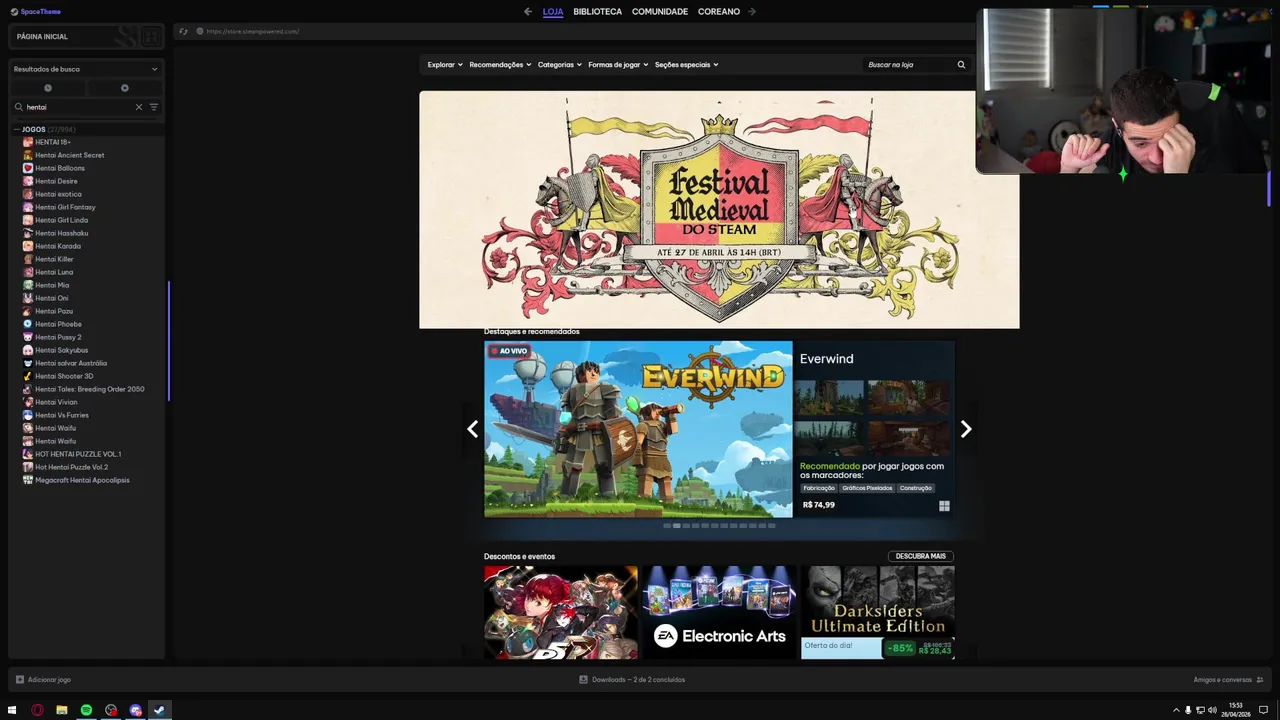Click the Festival Medieval do Steam banner
The image size is (1280, 720).
pos(719,210)
